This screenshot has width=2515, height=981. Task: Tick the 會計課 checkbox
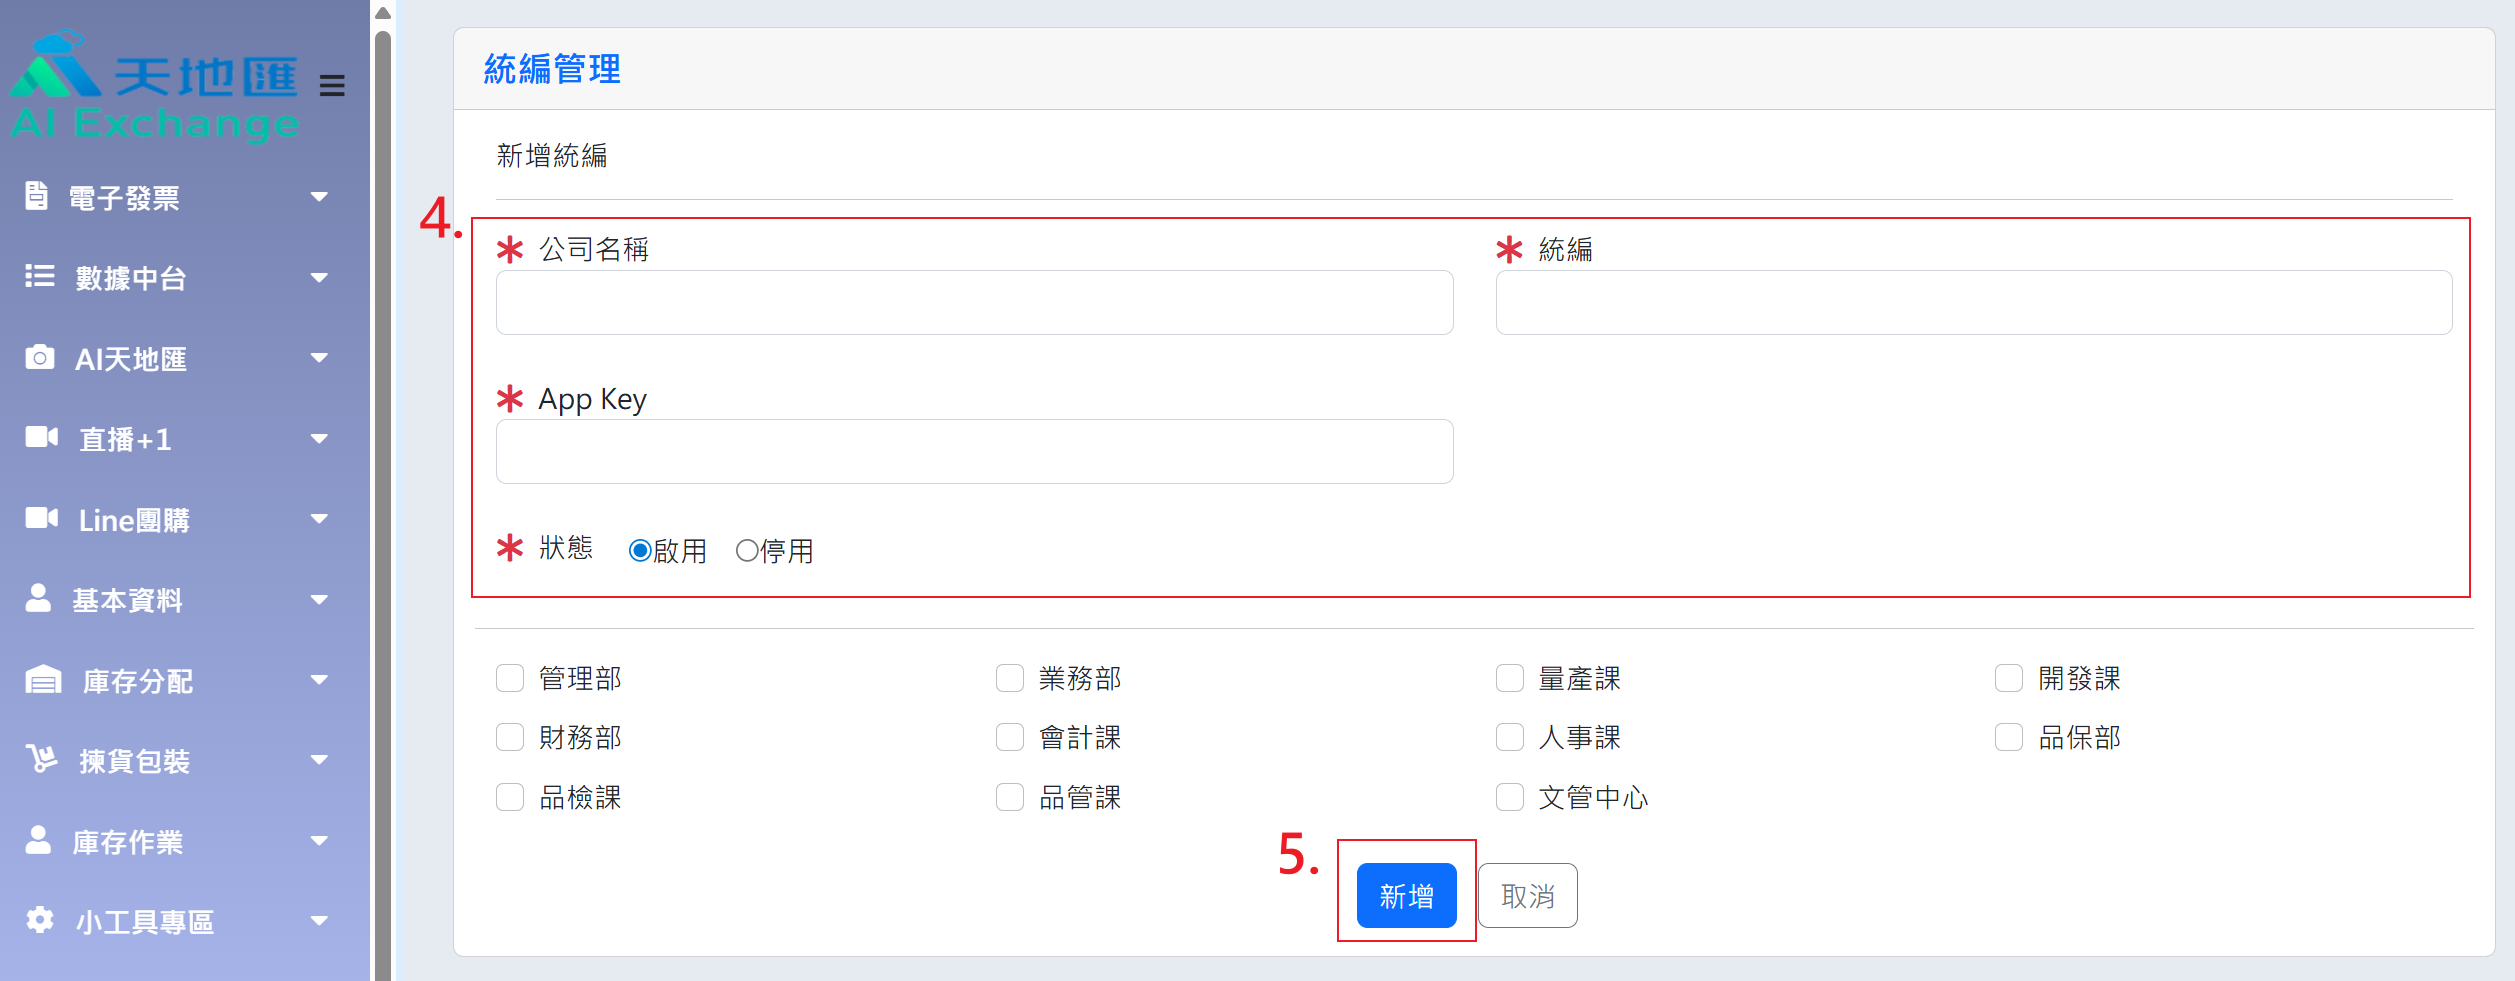(x=1010, y=737)
